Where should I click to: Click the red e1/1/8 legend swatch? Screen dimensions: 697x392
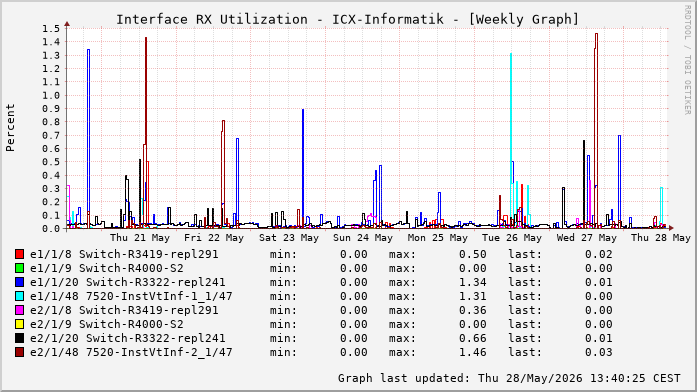pyautogui.click(x=19, y=254)
